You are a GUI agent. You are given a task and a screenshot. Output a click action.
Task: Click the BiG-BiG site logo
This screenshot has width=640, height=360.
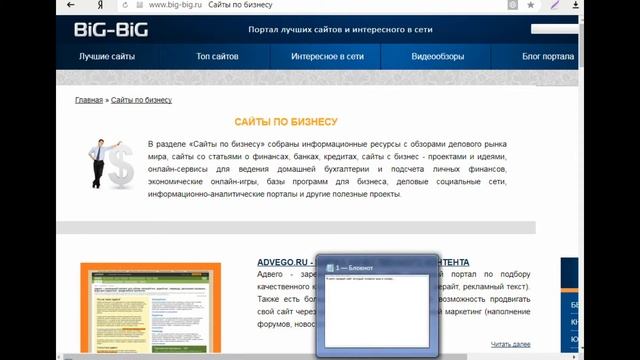tap(111, 30)
